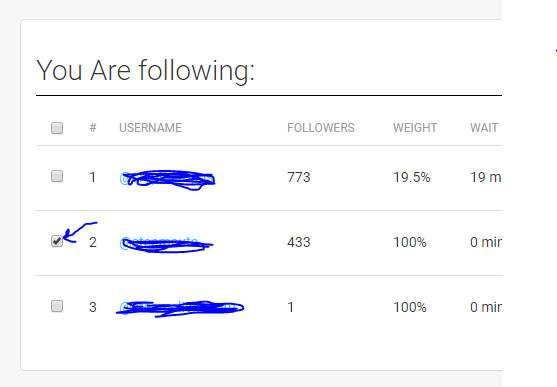Click the WAIT column header
This screenshot has width=557, height=387.
[x=484, y=128]
